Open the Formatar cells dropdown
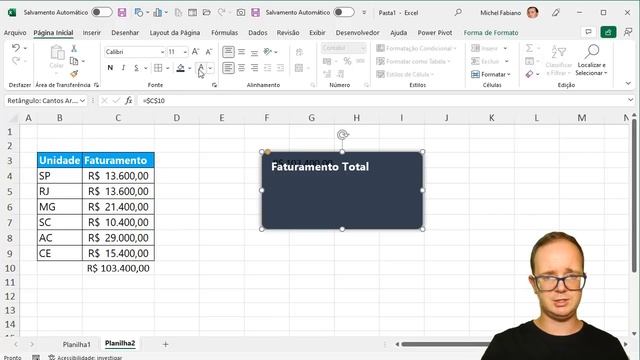Image resolution: width=640 pixels, height=360 pixels. click(x=491, y=74)
